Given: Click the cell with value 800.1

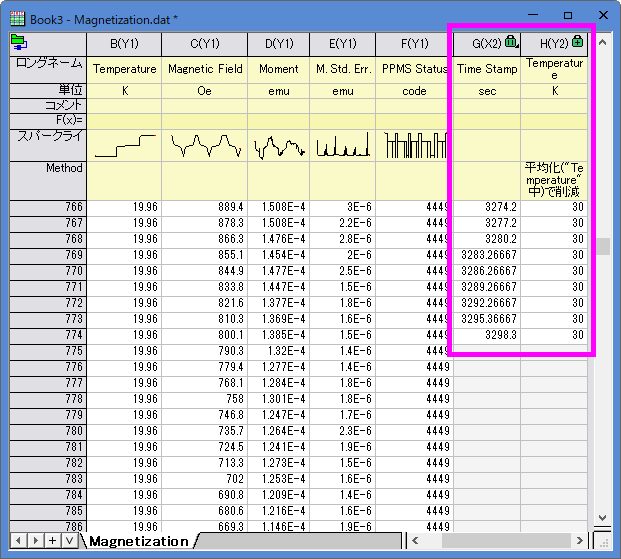Looking at the screenshot, I should (x=205, y=335).
